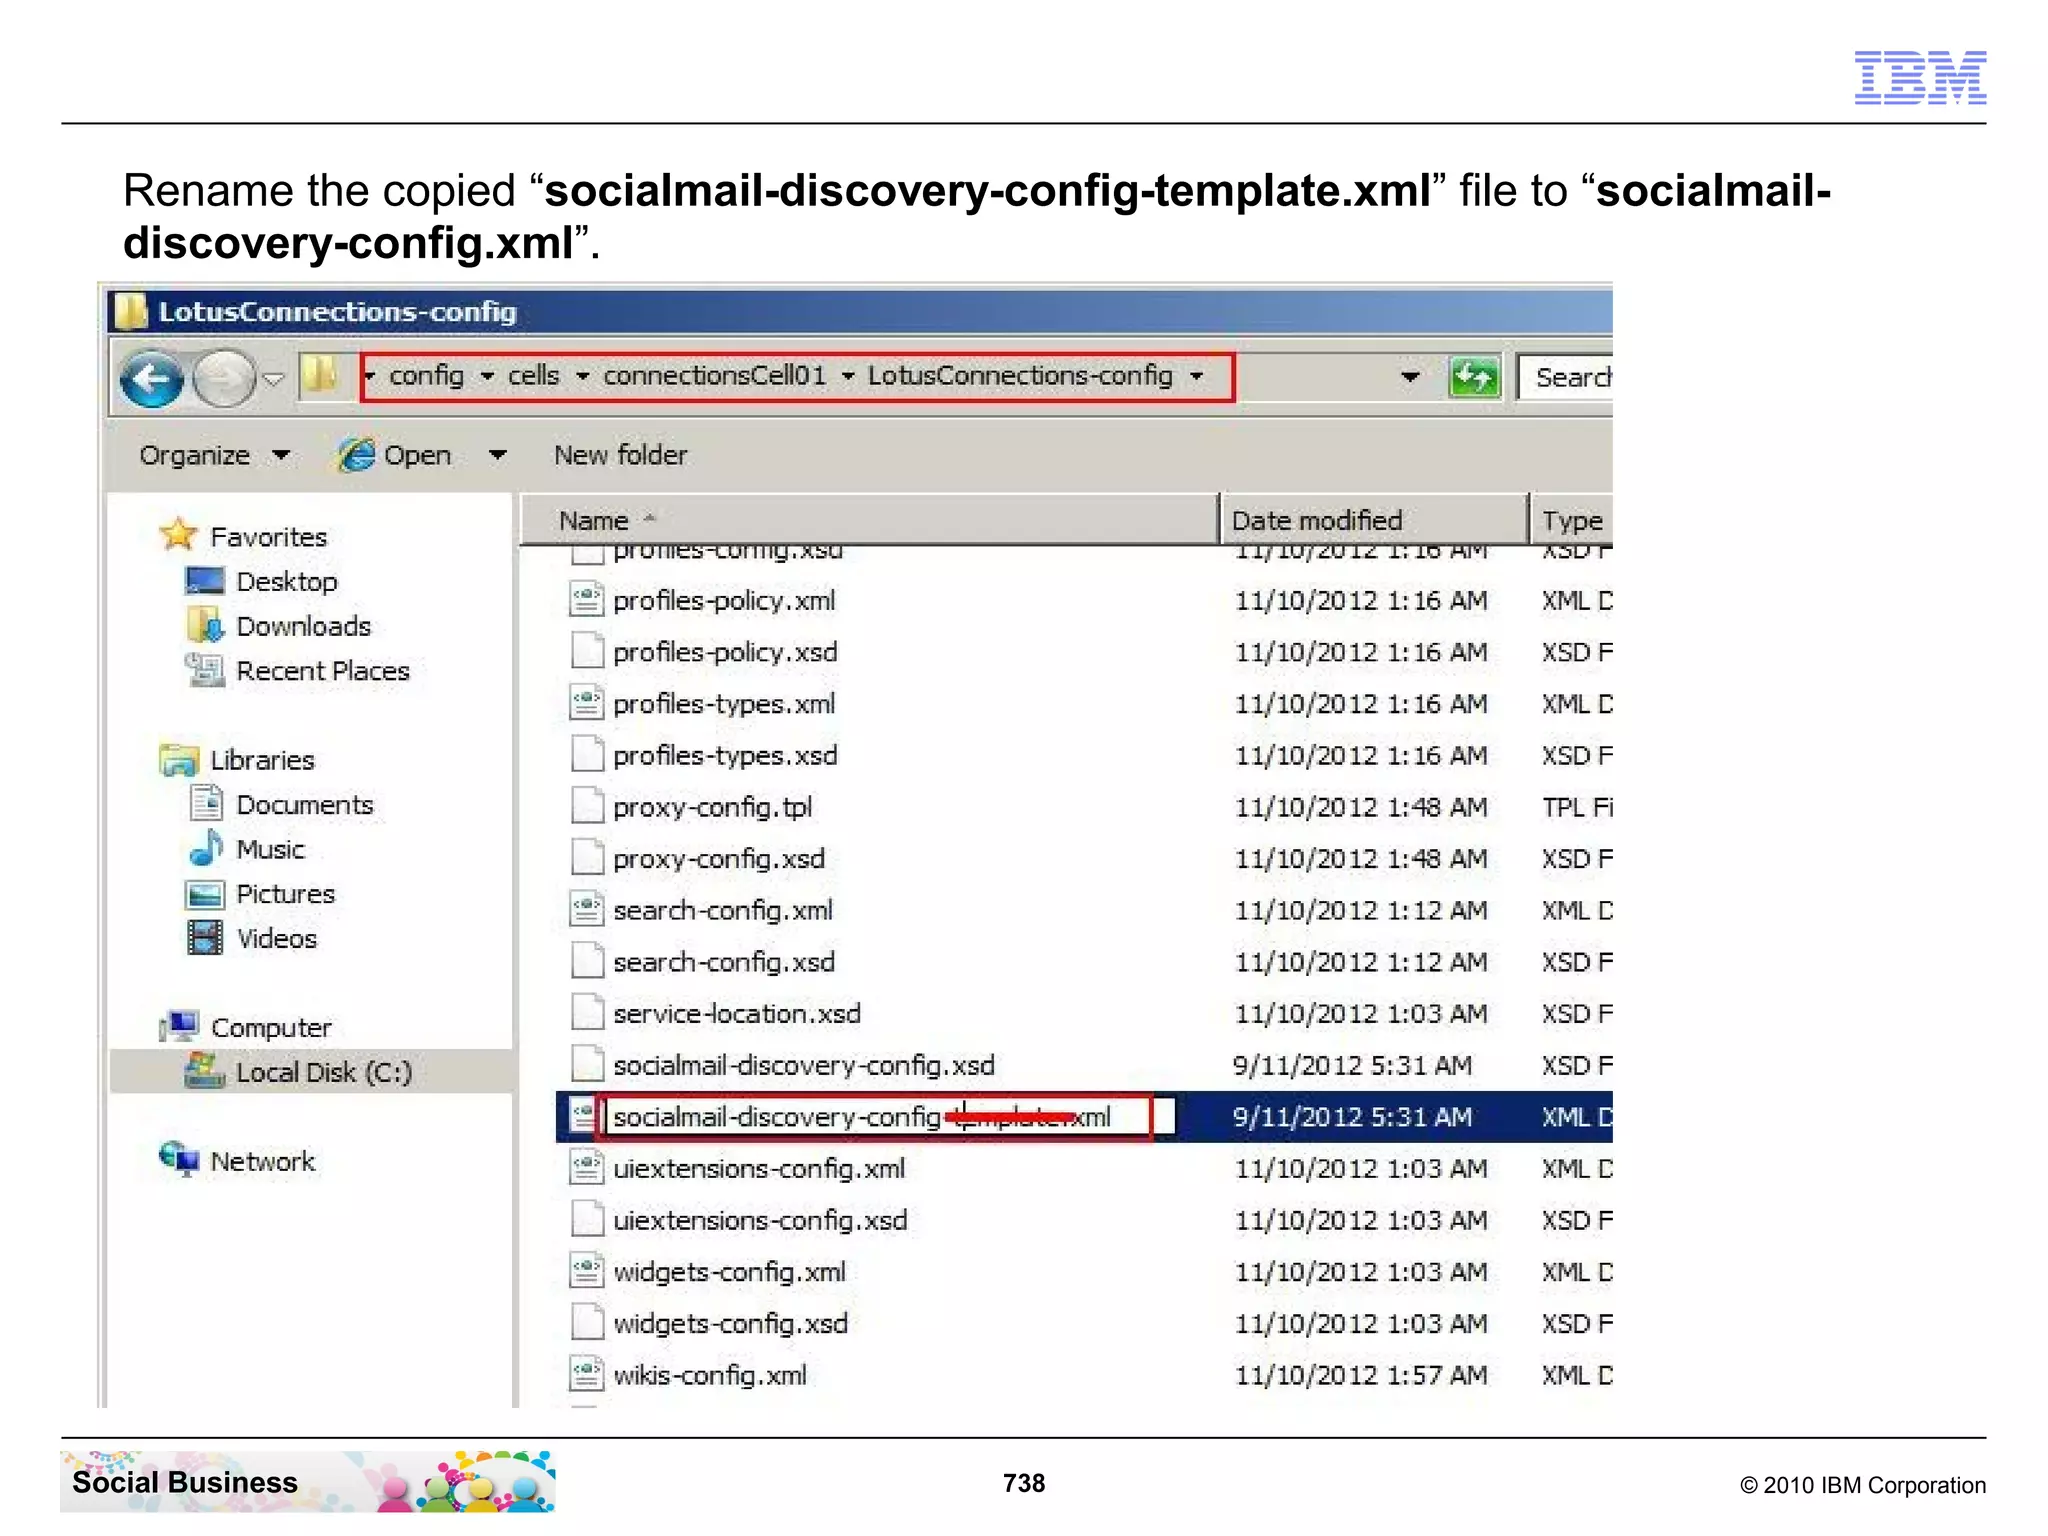Open Downloads folder in sidebar
2048x1536 pixels.
tap(303, 626)
